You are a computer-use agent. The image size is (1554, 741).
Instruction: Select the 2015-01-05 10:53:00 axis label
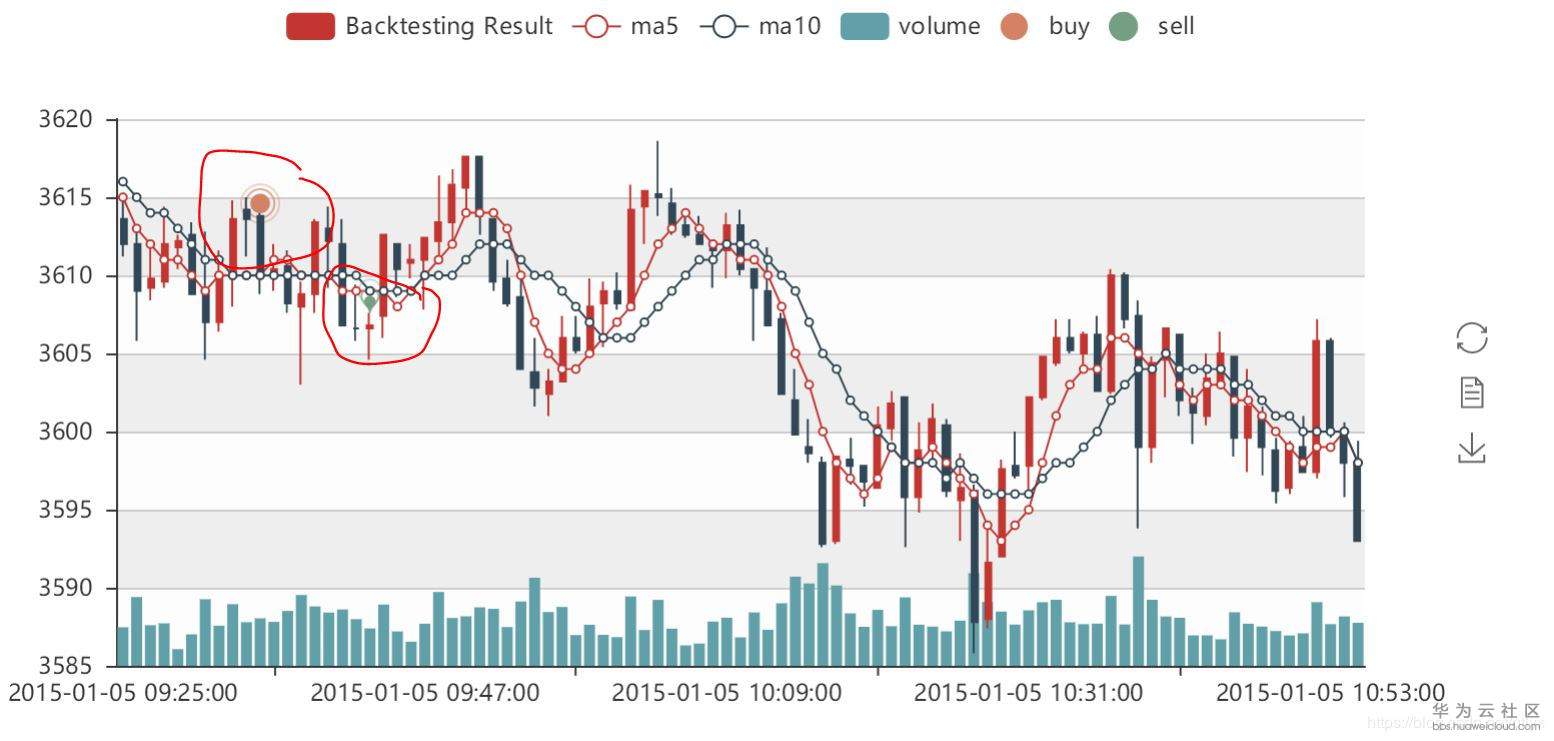pos(1330,692)
